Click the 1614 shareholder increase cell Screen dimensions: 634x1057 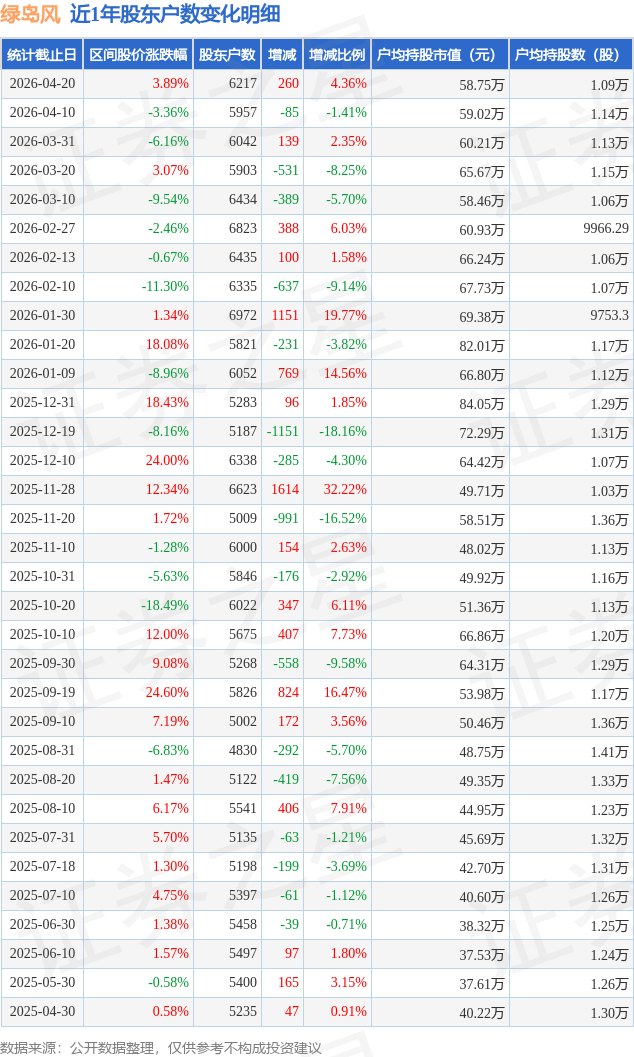(285, 490)
